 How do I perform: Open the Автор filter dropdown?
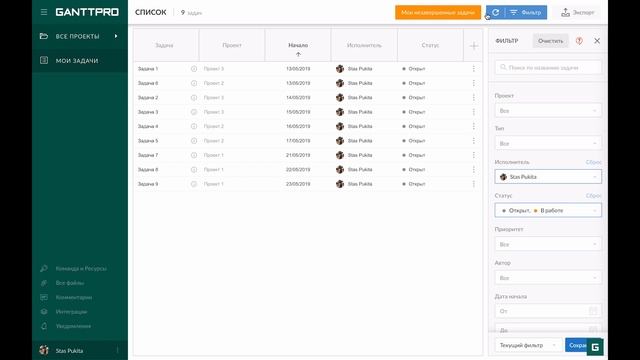pos(548,278)
